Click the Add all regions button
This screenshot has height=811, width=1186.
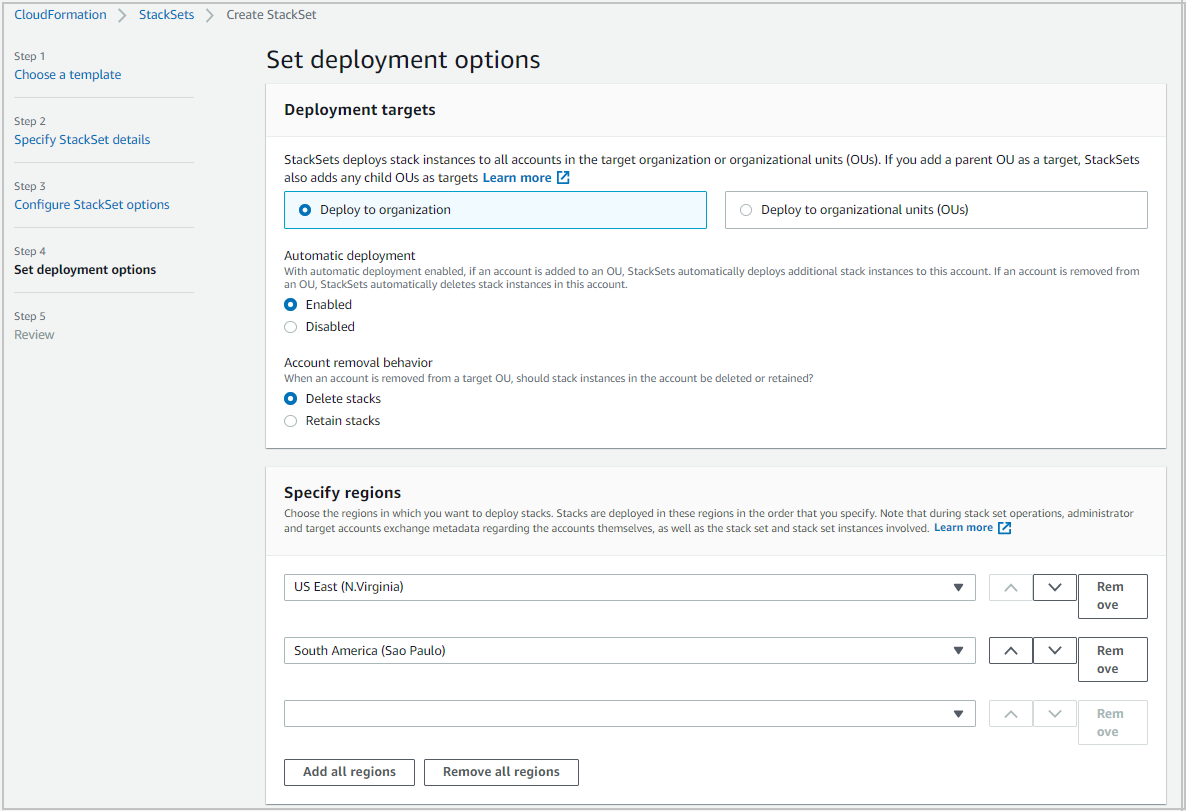click(349, 771)
